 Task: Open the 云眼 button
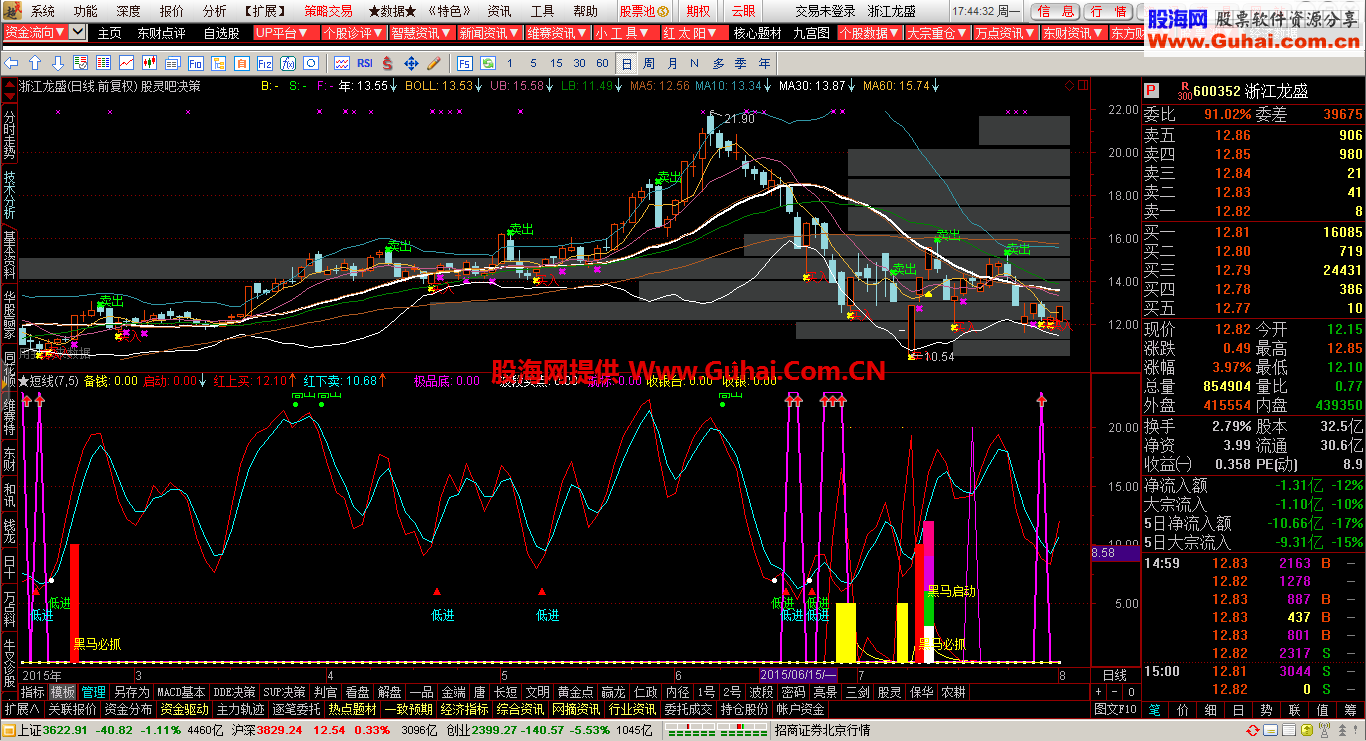pos(743,11)
